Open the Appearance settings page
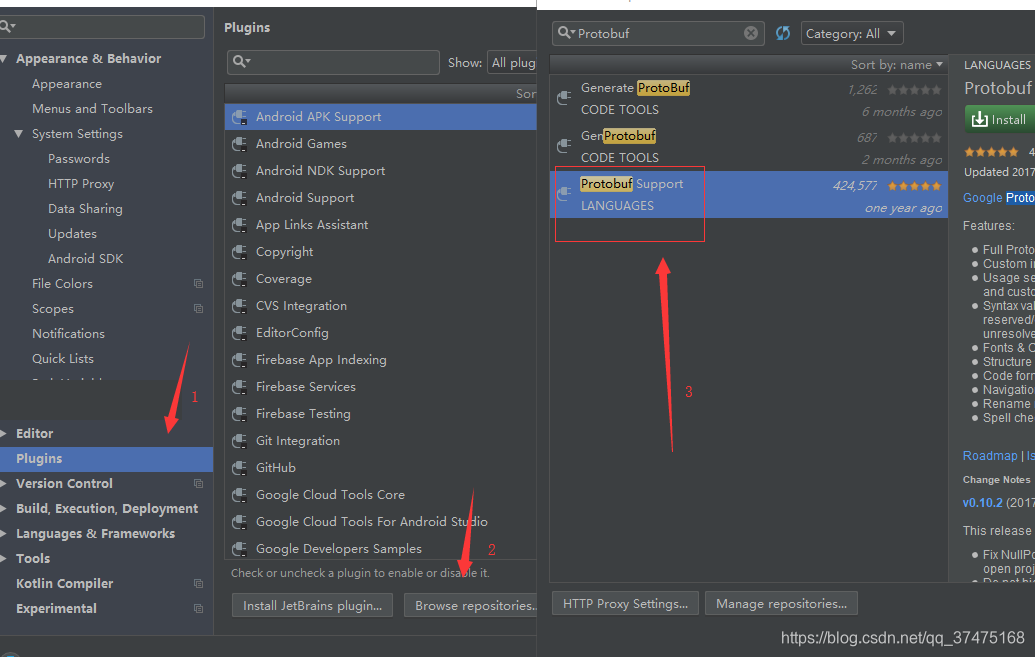The height and width of the screenshot is (657, 1035). [x=67, y=84]
